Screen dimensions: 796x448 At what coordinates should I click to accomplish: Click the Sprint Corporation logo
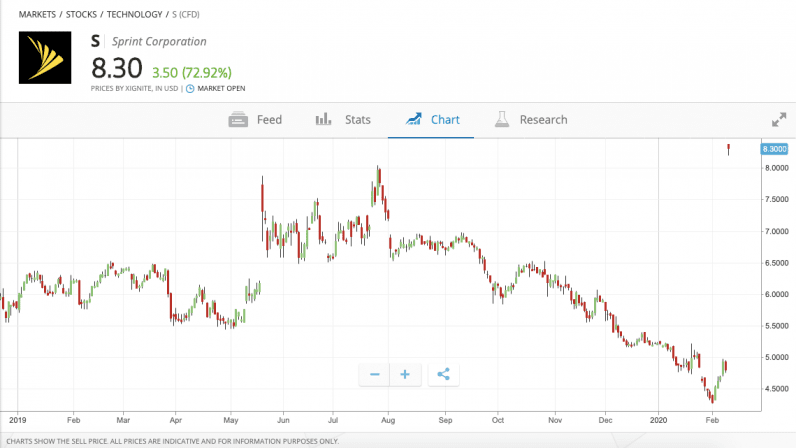click(46, 58)
